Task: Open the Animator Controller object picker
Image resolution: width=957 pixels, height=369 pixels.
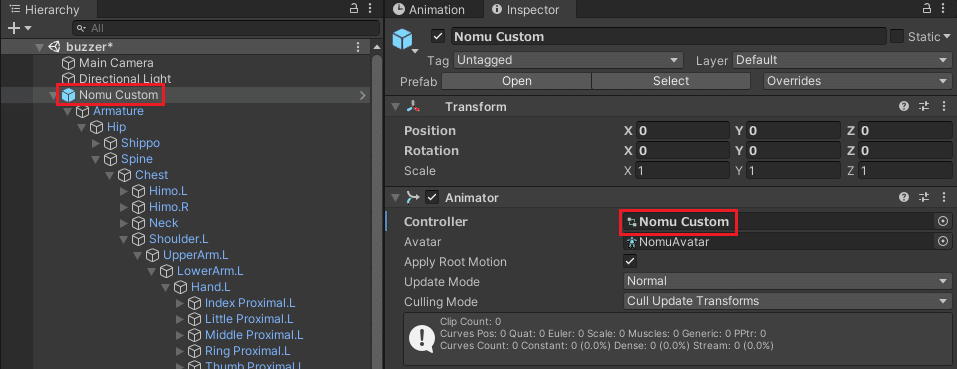Action: click(943, 221)
